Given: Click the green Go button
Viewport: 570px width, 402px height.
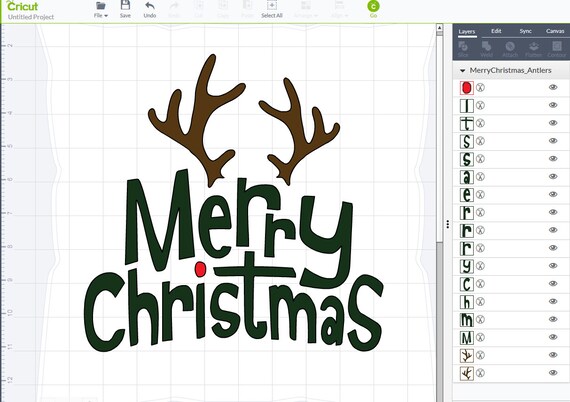Looking at the screenshot, I should click(373, 7).
